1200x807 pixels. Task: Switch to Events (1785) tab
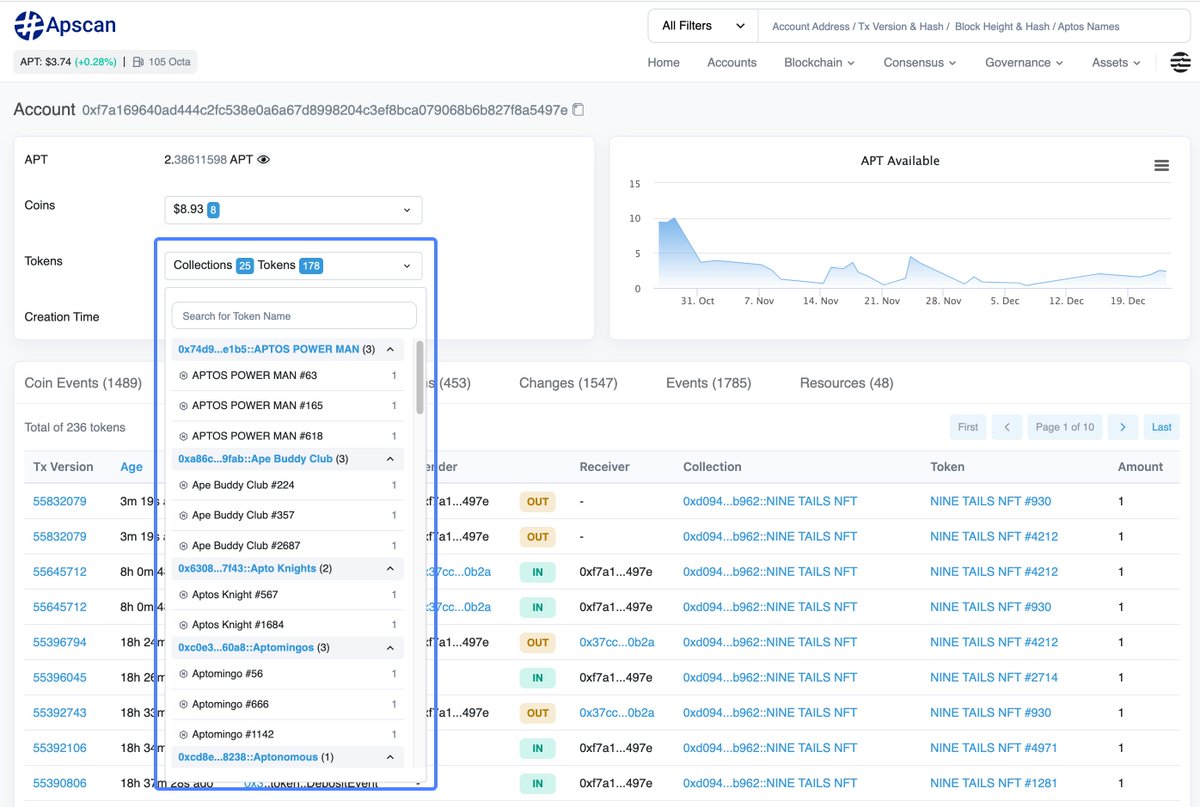[708, 383]
